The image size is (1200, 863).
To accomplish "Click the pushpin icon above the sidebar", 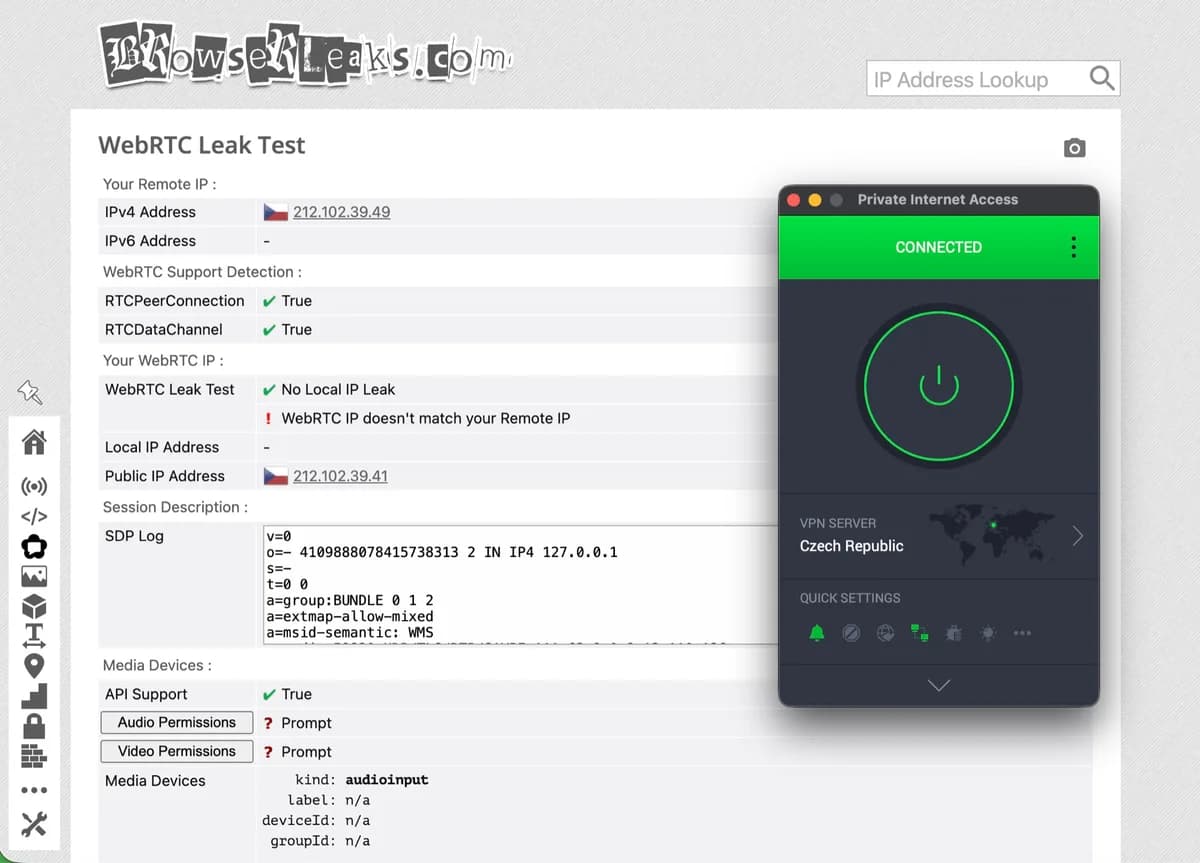I will (x=30, y=393).
